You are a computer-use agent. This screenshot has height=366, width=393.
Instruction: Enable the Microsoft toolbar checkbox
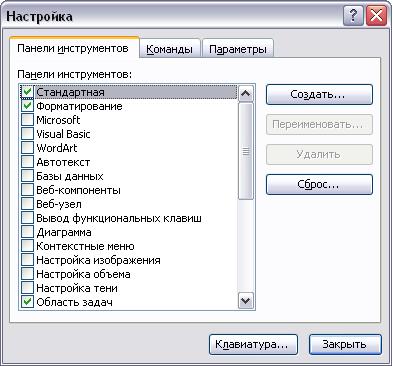(27, 120)
